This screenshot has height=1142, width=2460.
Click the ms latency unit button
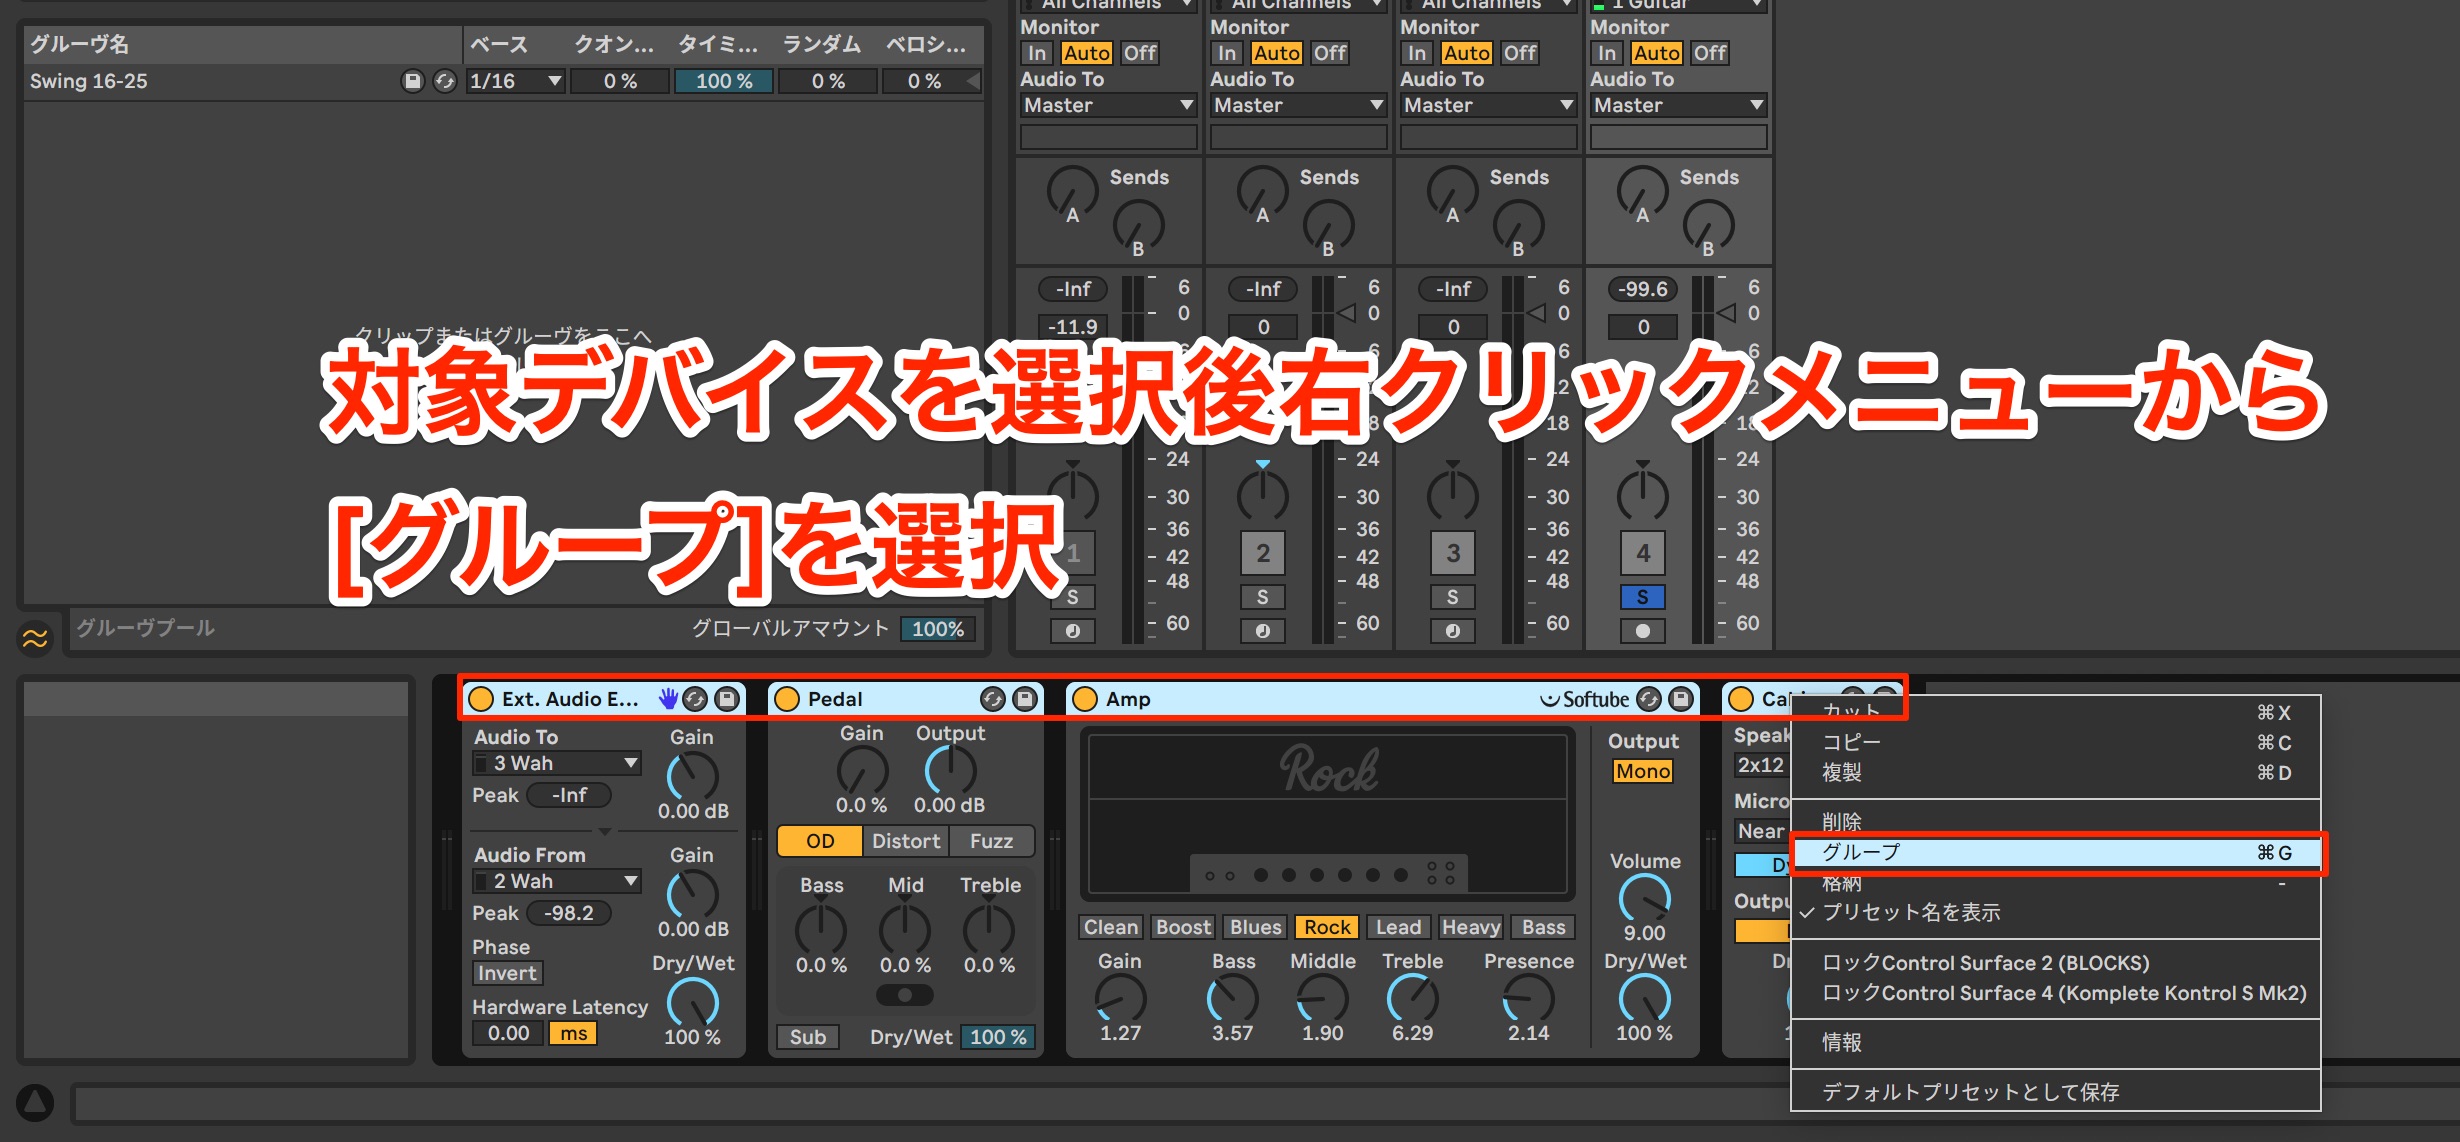[x=574, y=1033]
